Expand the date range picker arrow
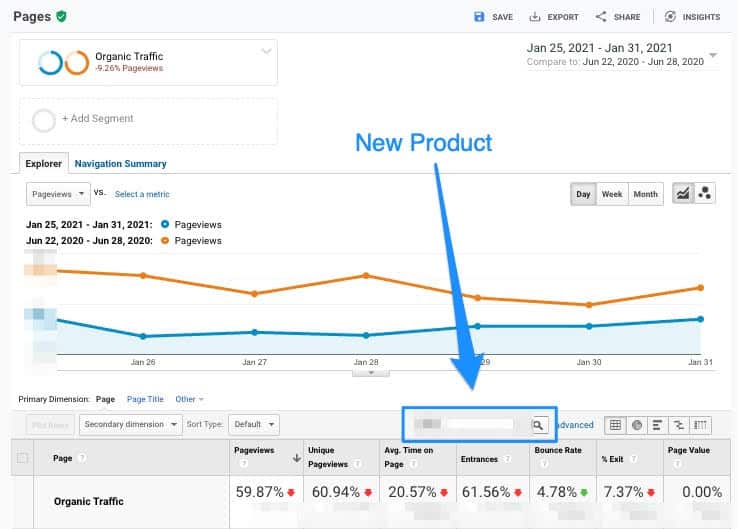The image size is (738, 529). 713,55
